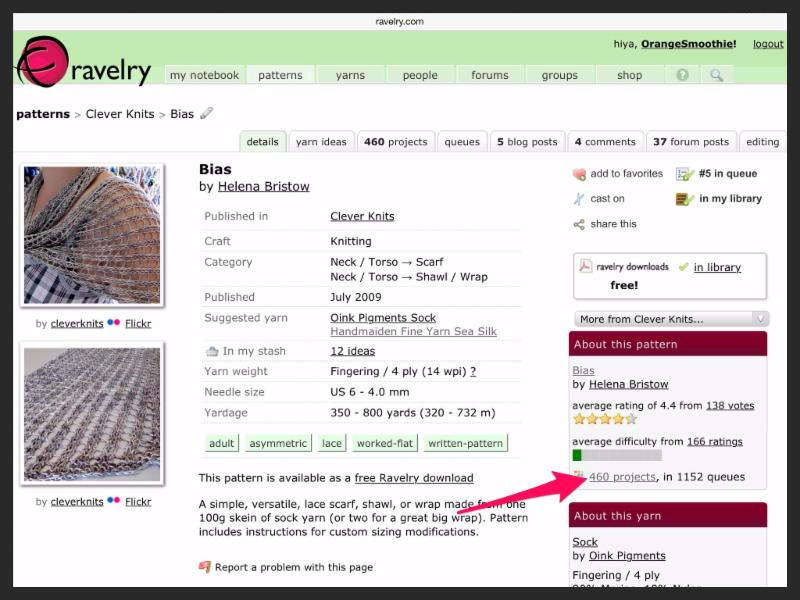Open the patterns menu item
The width and height of the screenshot is (800, 600).
pos(280,75)
